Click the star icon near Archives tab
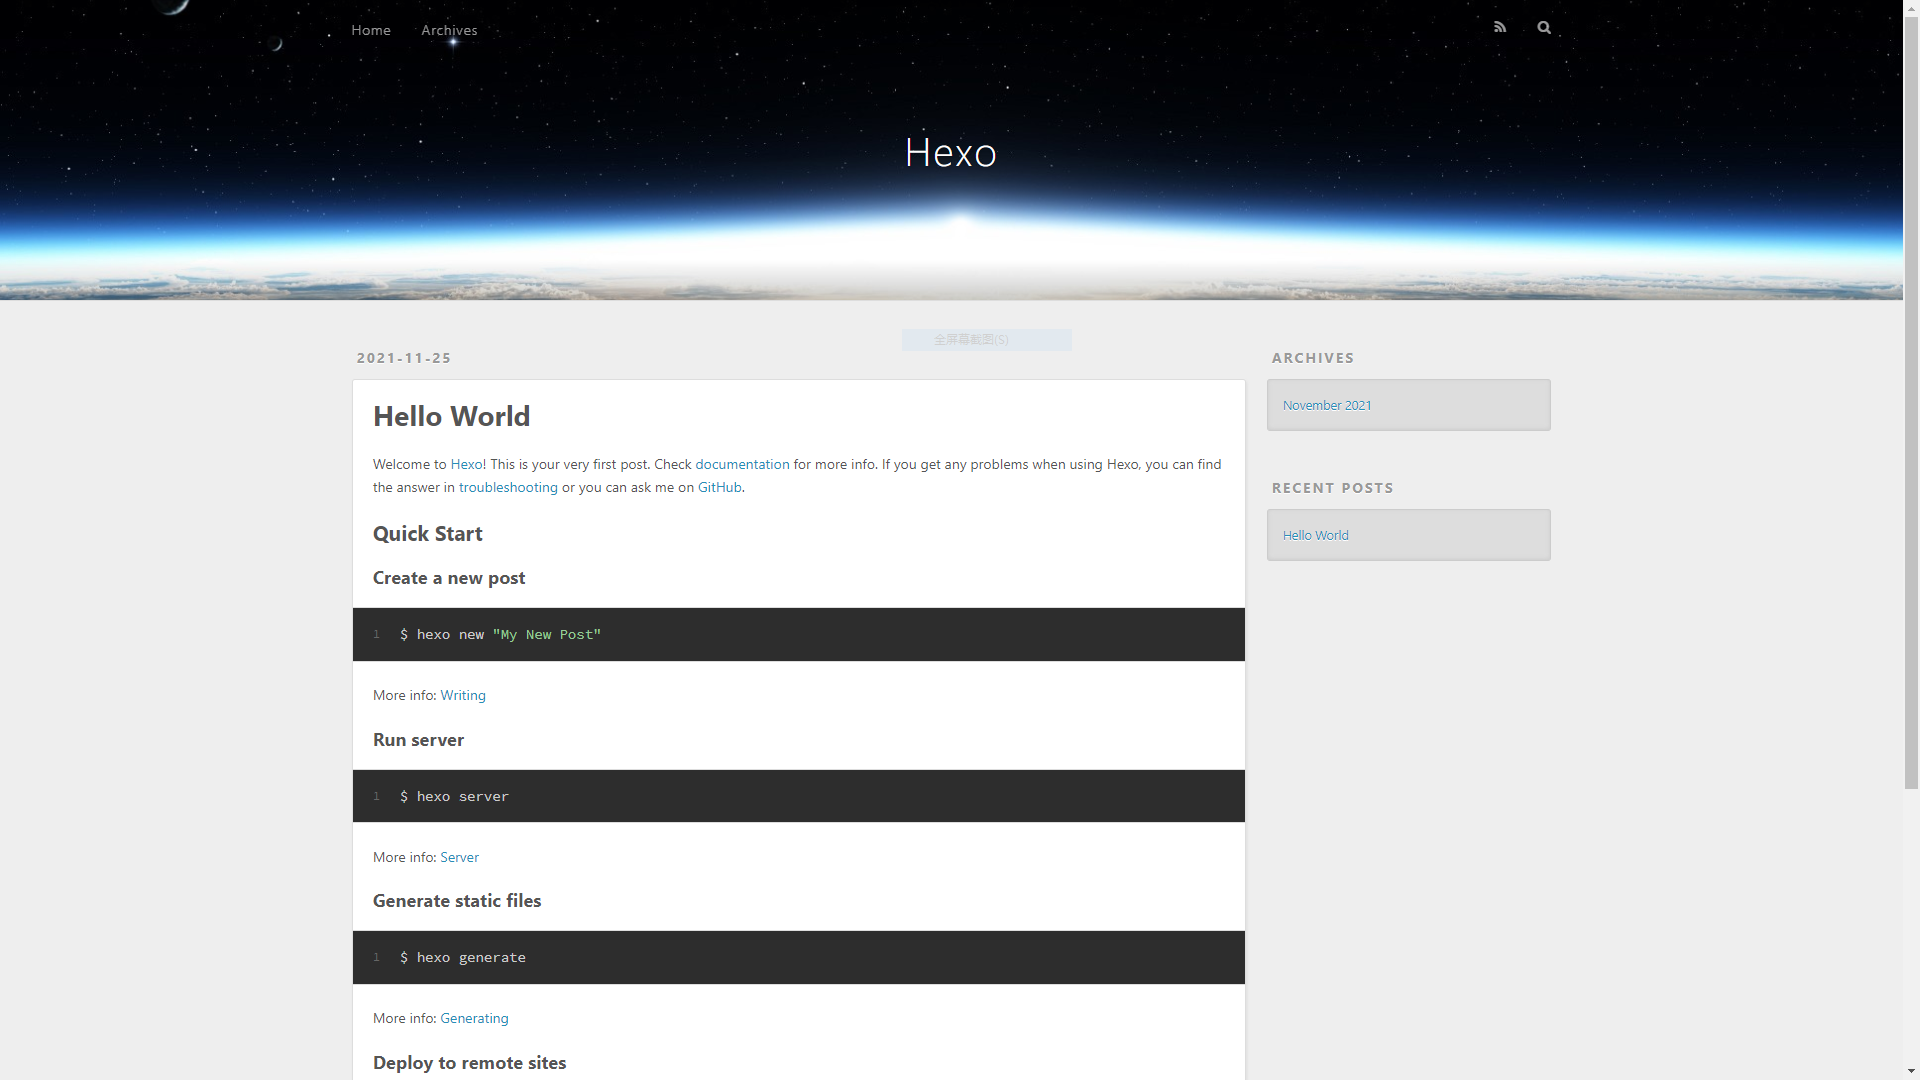The image size is (1920, 1080). 454,42
